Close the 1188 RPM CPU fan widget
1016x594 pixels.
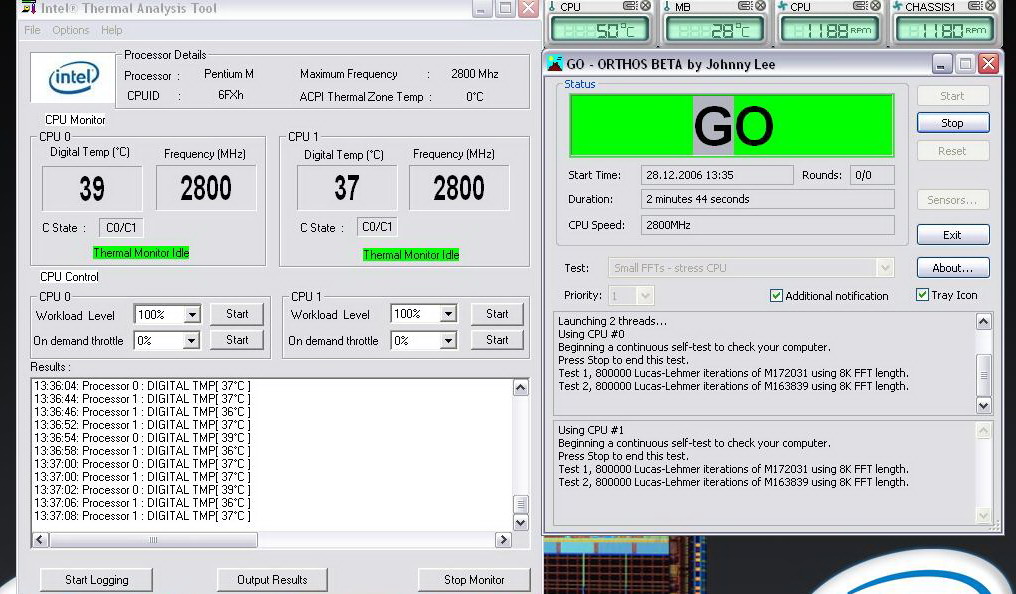875,6
